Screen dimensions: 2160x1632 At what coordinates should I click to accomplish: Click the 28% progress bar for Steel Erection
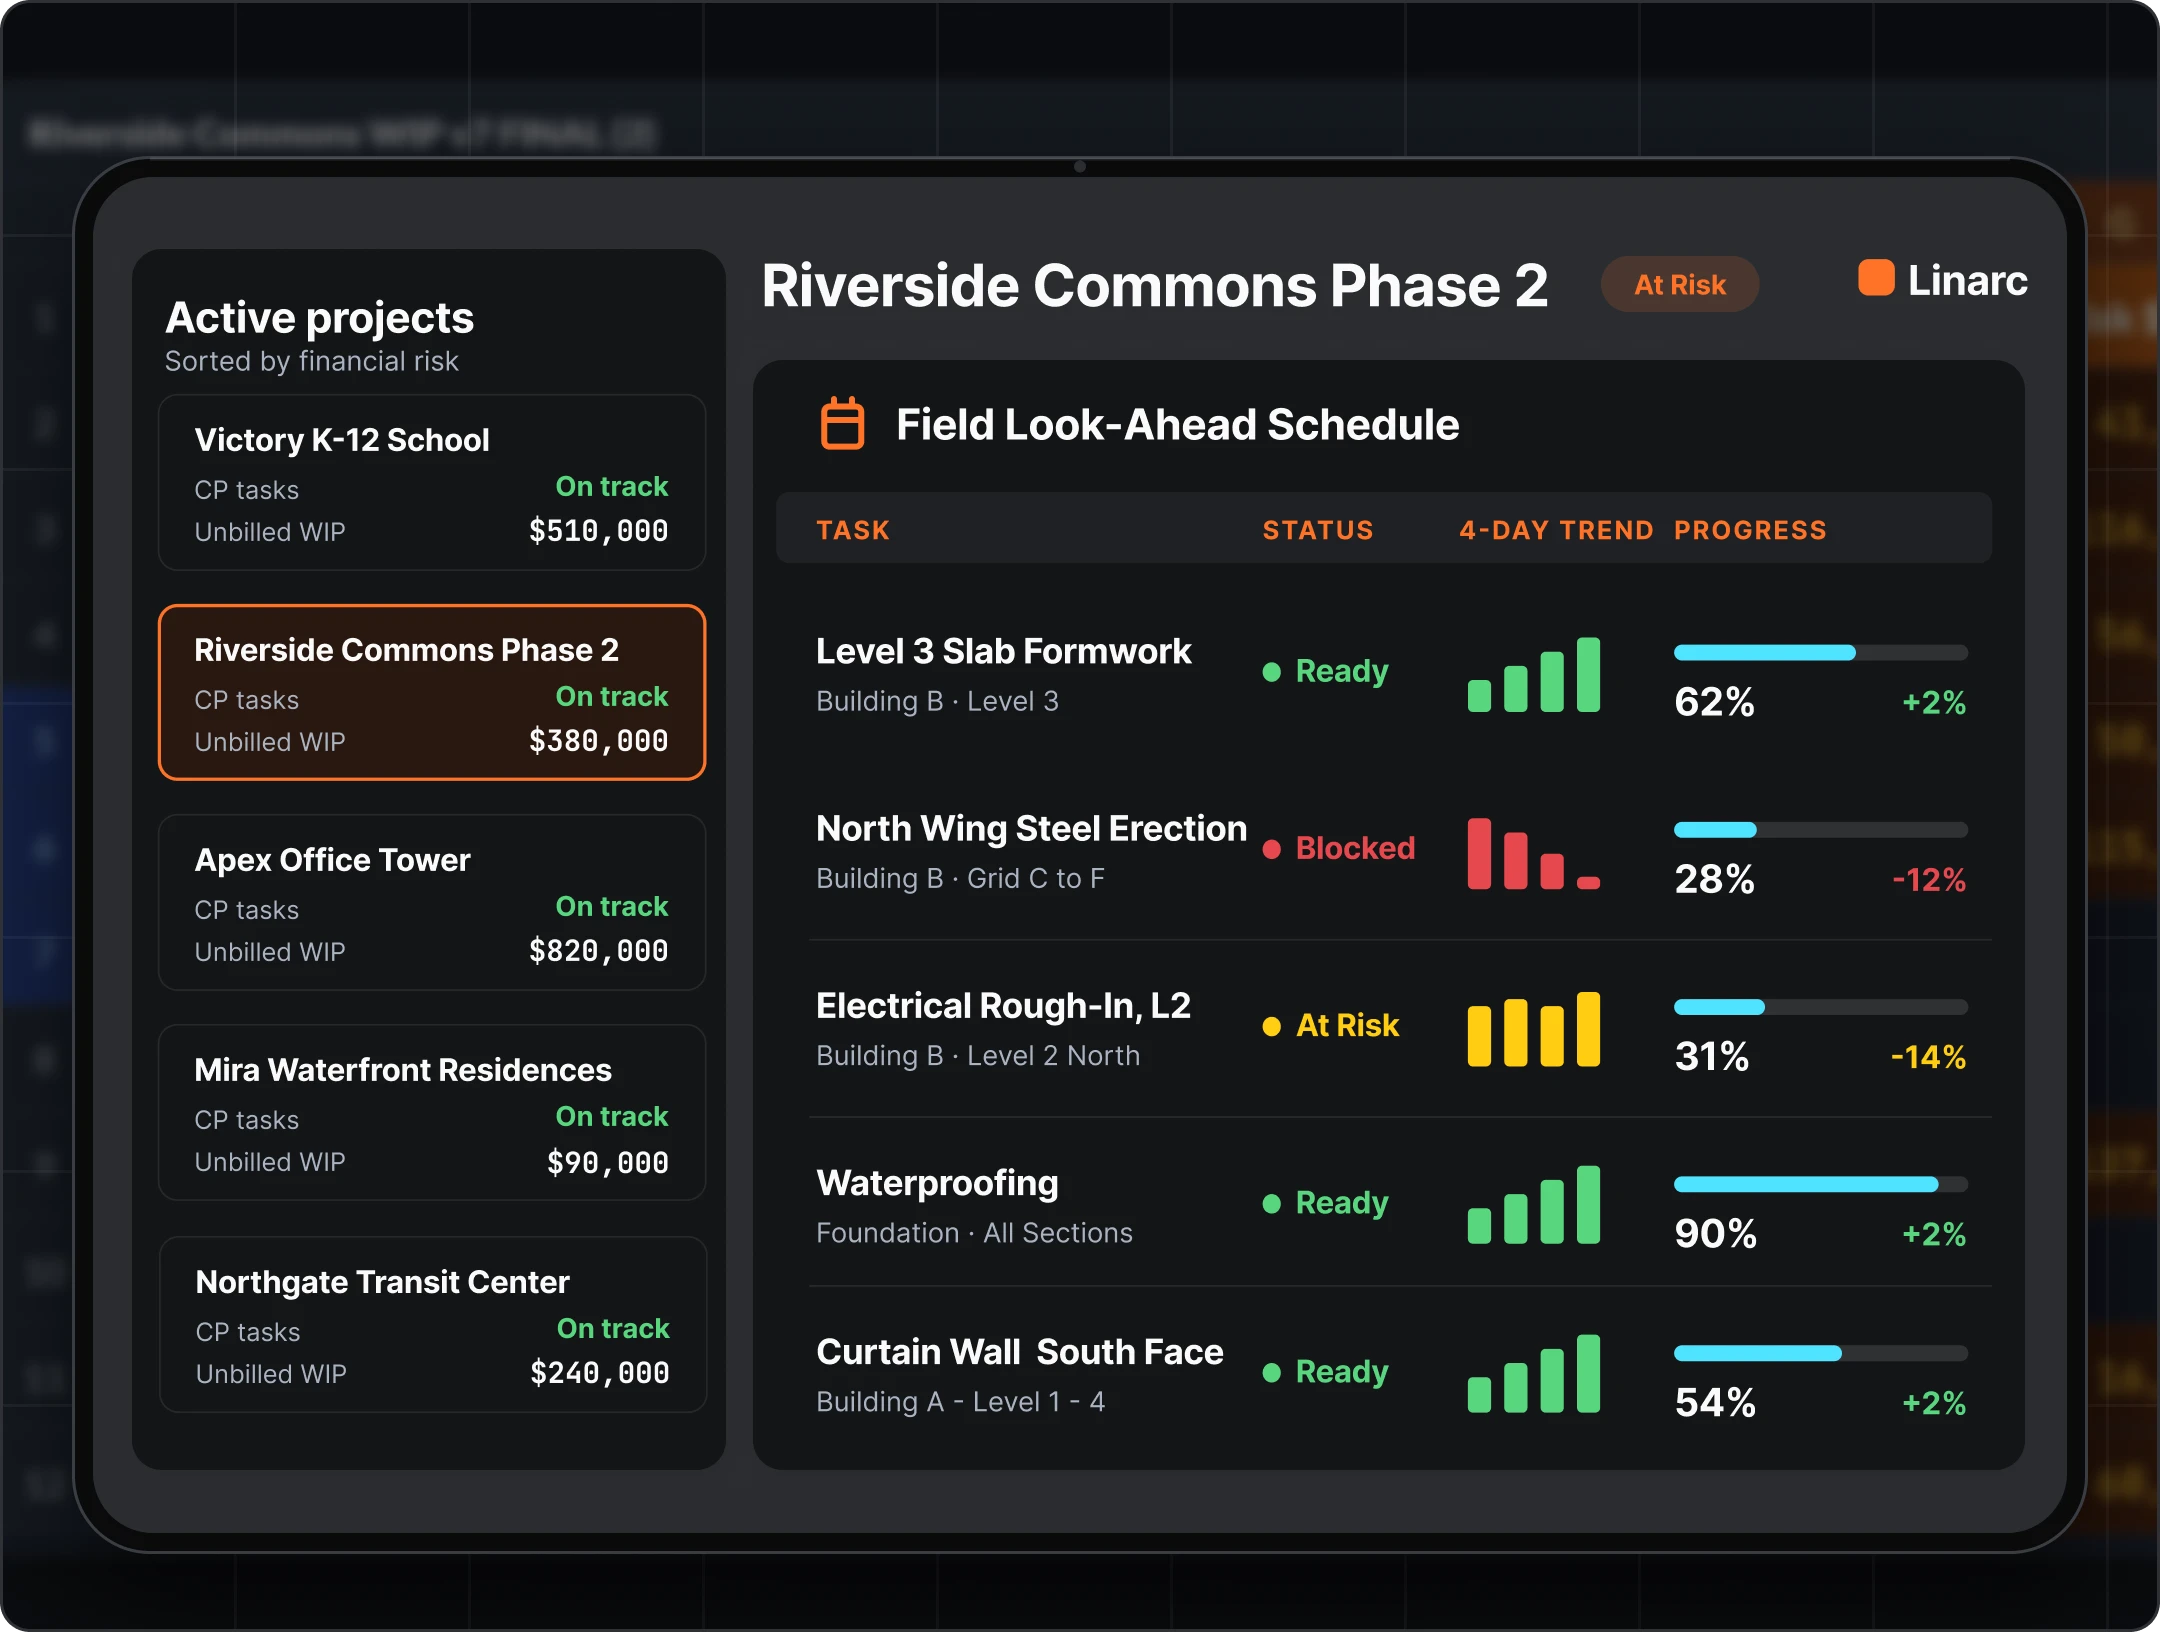point(1821,830)
